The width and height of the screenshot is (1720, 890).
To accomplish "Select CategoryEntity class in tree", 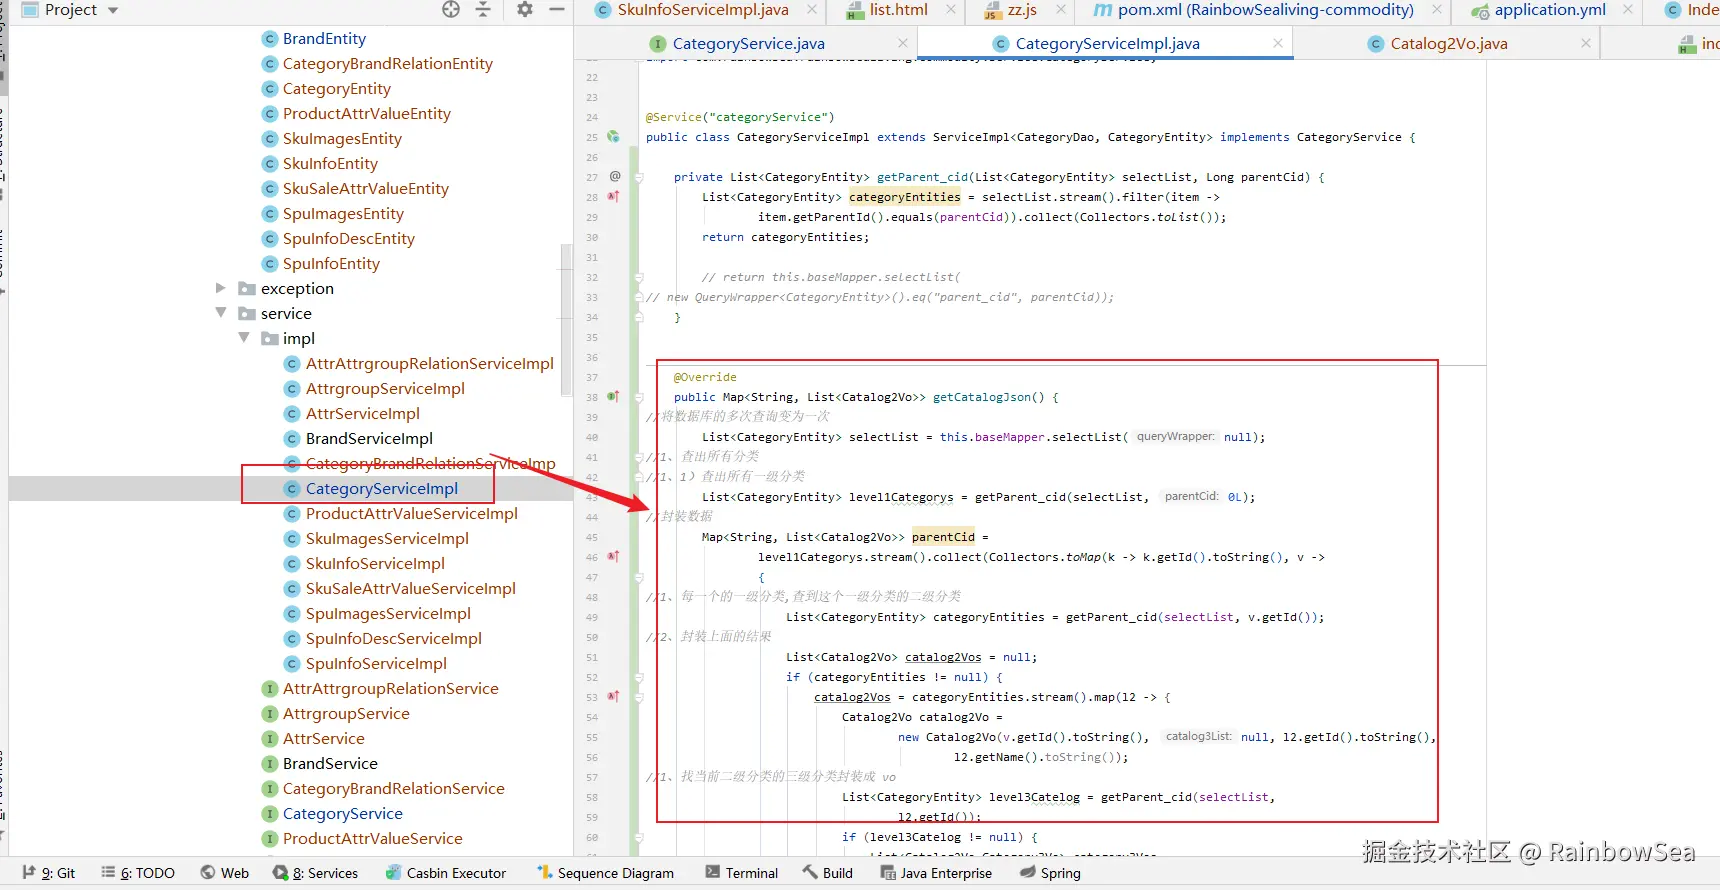I will pyautogui.click(x=336, y=88).
